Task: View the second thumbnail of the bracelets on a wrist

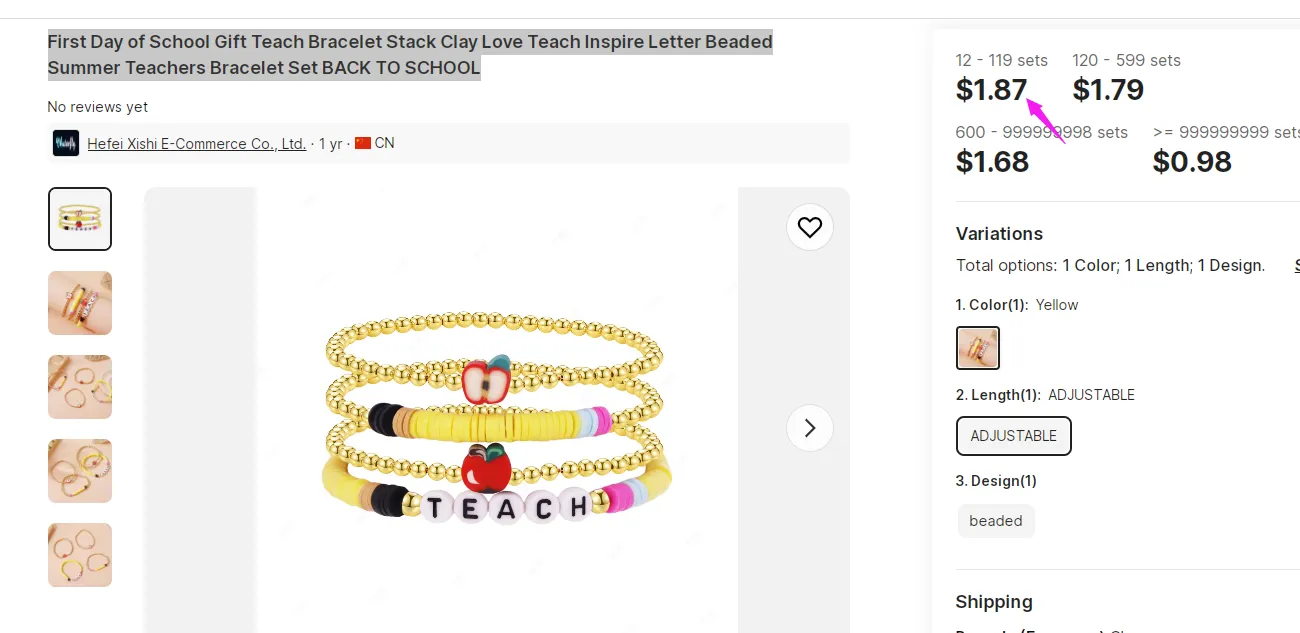Action: pyautogui.click(x=80, y=303)
